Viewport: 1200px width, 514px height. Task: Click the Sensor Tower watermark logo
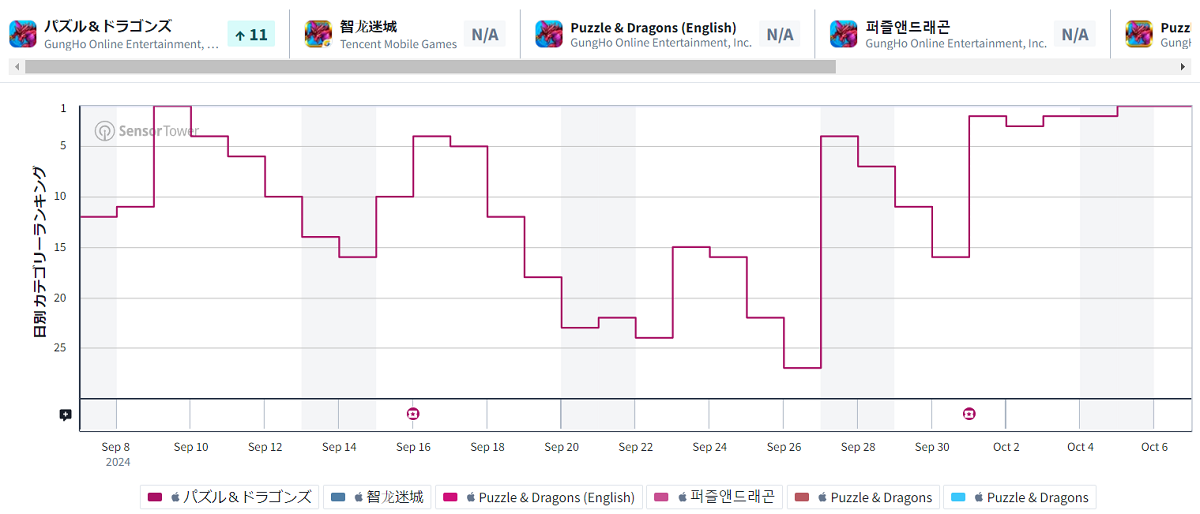pyautogui.click(x=147, y=131)
